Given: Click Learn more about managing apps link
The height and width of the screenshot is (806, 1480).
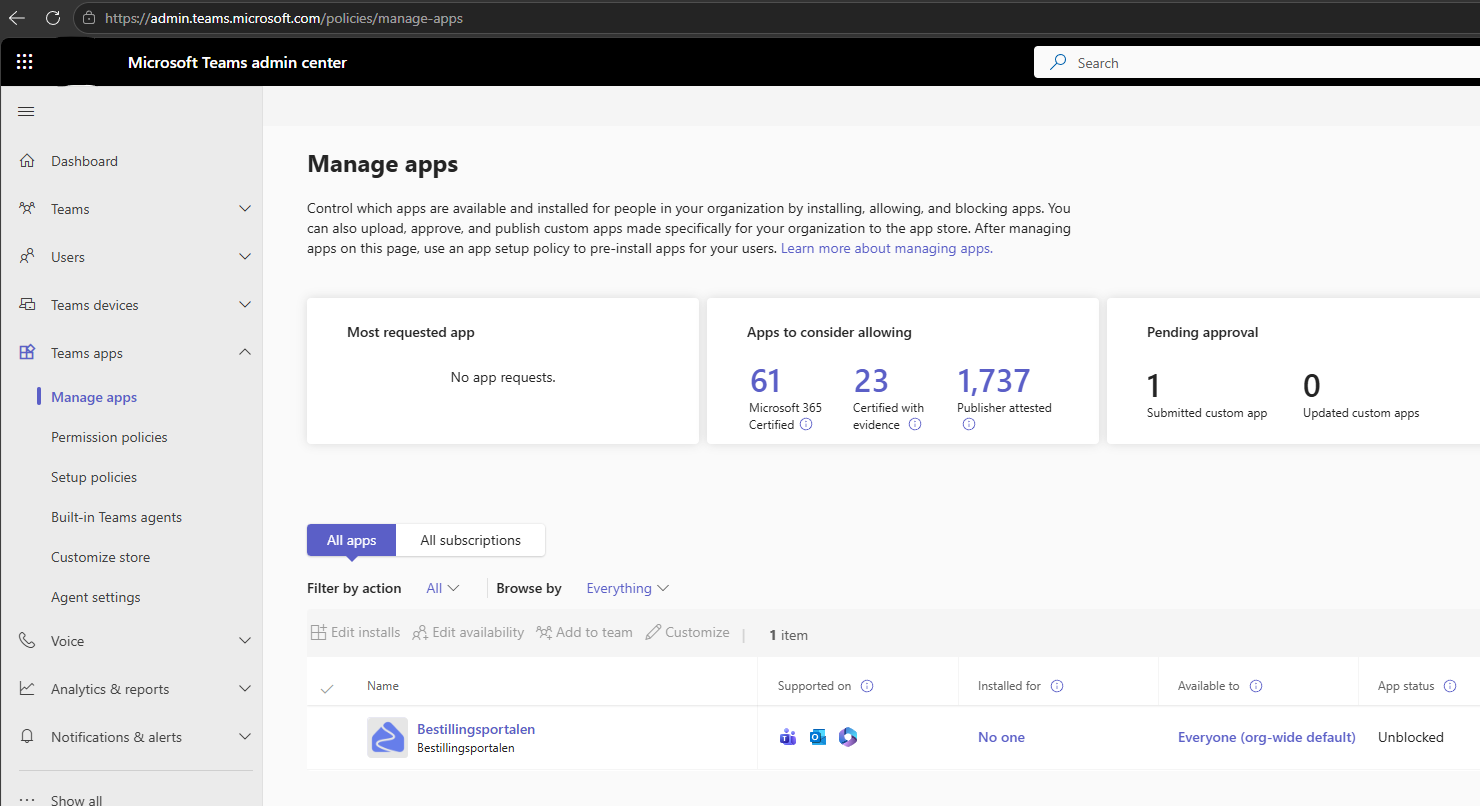Looking at the screenshot, I should (887, 248).
